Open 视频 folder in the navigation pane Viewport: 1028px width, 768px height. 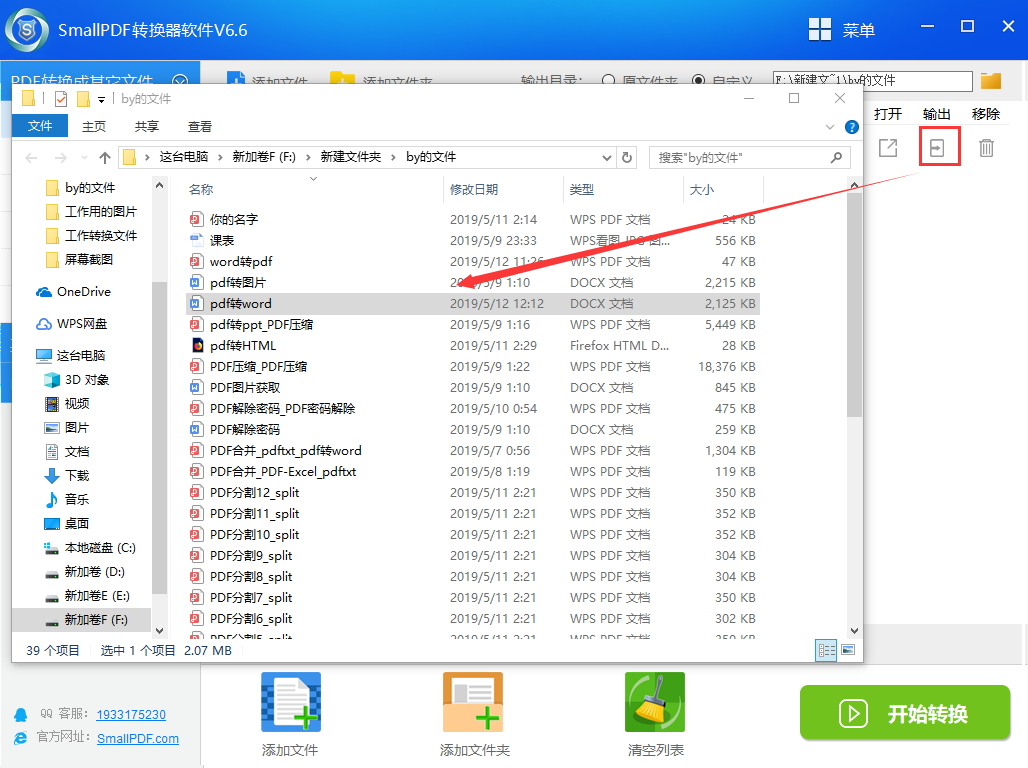(66, 403)
